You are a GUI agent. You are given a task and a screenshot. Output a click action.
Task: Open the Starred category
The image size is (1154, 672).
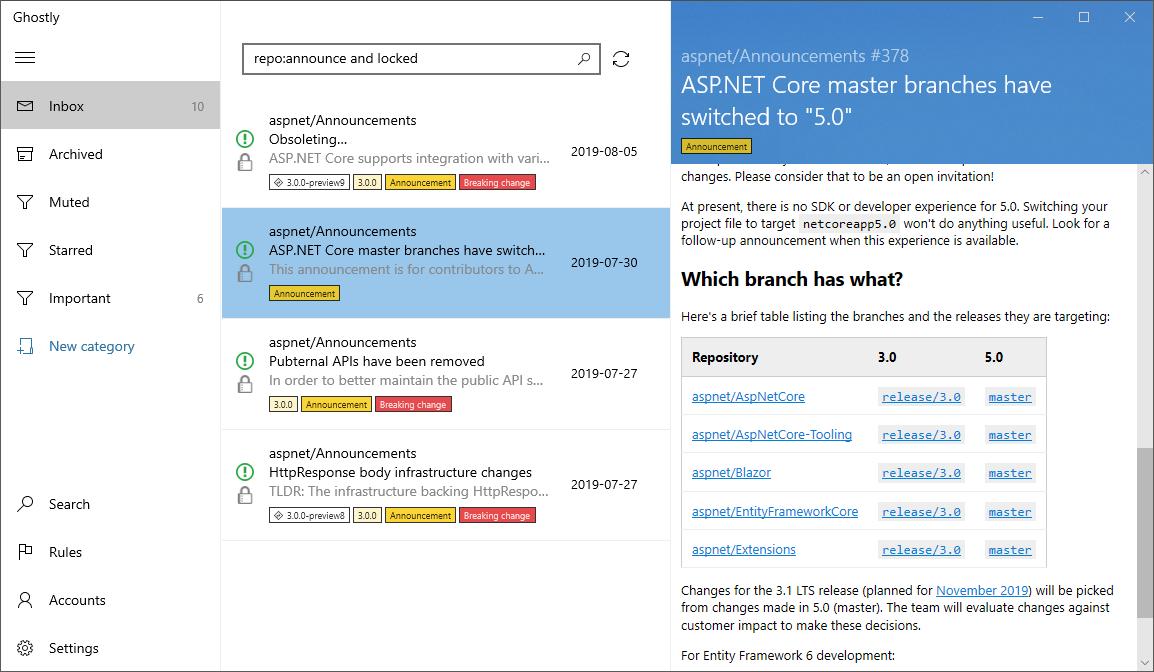point(110,250)
